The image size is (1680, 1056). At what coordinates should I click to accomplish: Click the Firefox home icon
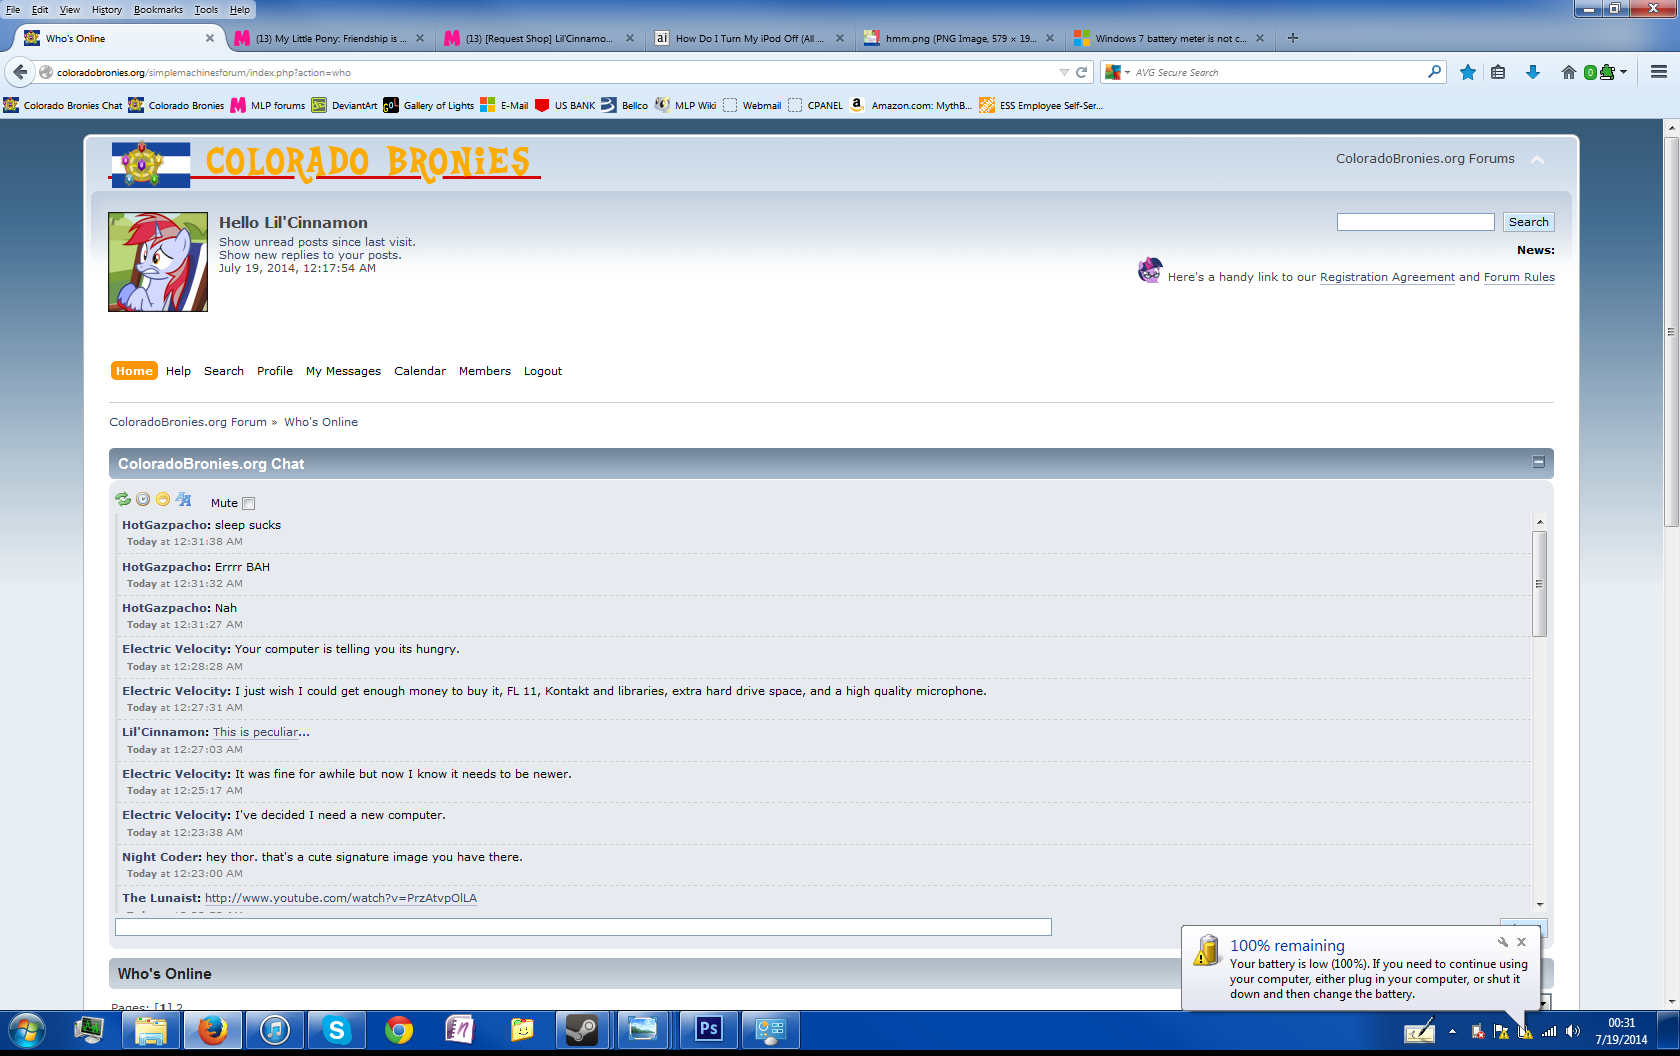(x=1568, y=72)
